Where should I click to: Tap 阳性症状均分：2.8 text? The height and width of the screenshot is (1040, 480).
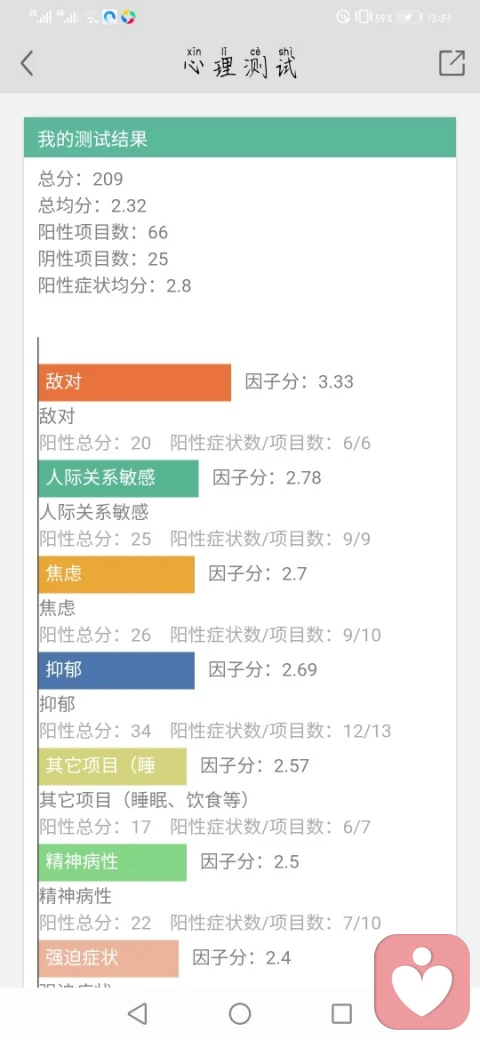(115, 286)
